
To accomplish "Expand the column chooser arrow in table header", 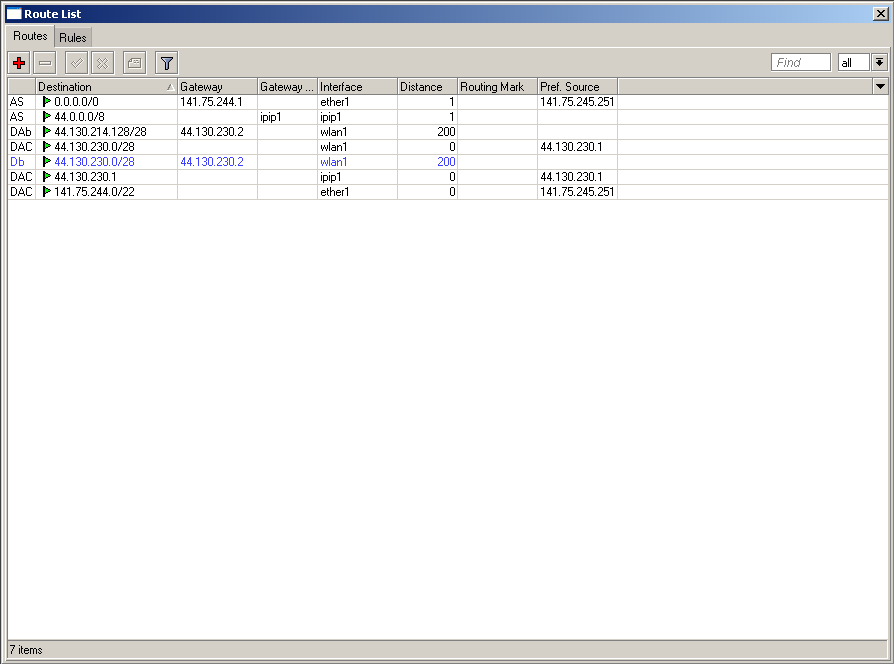I will (x=880, y=87).
